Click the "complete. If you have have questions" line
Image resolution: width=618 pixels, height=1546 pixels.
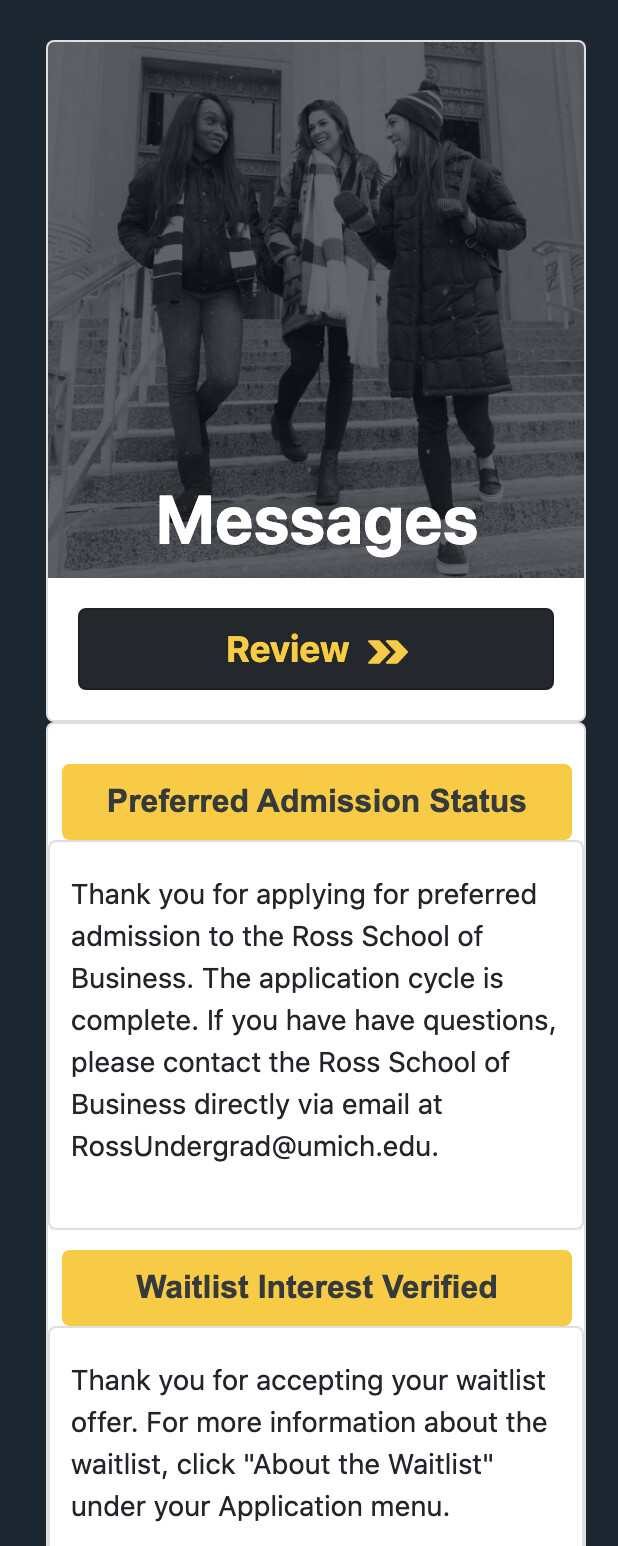tap(313, 1020)
